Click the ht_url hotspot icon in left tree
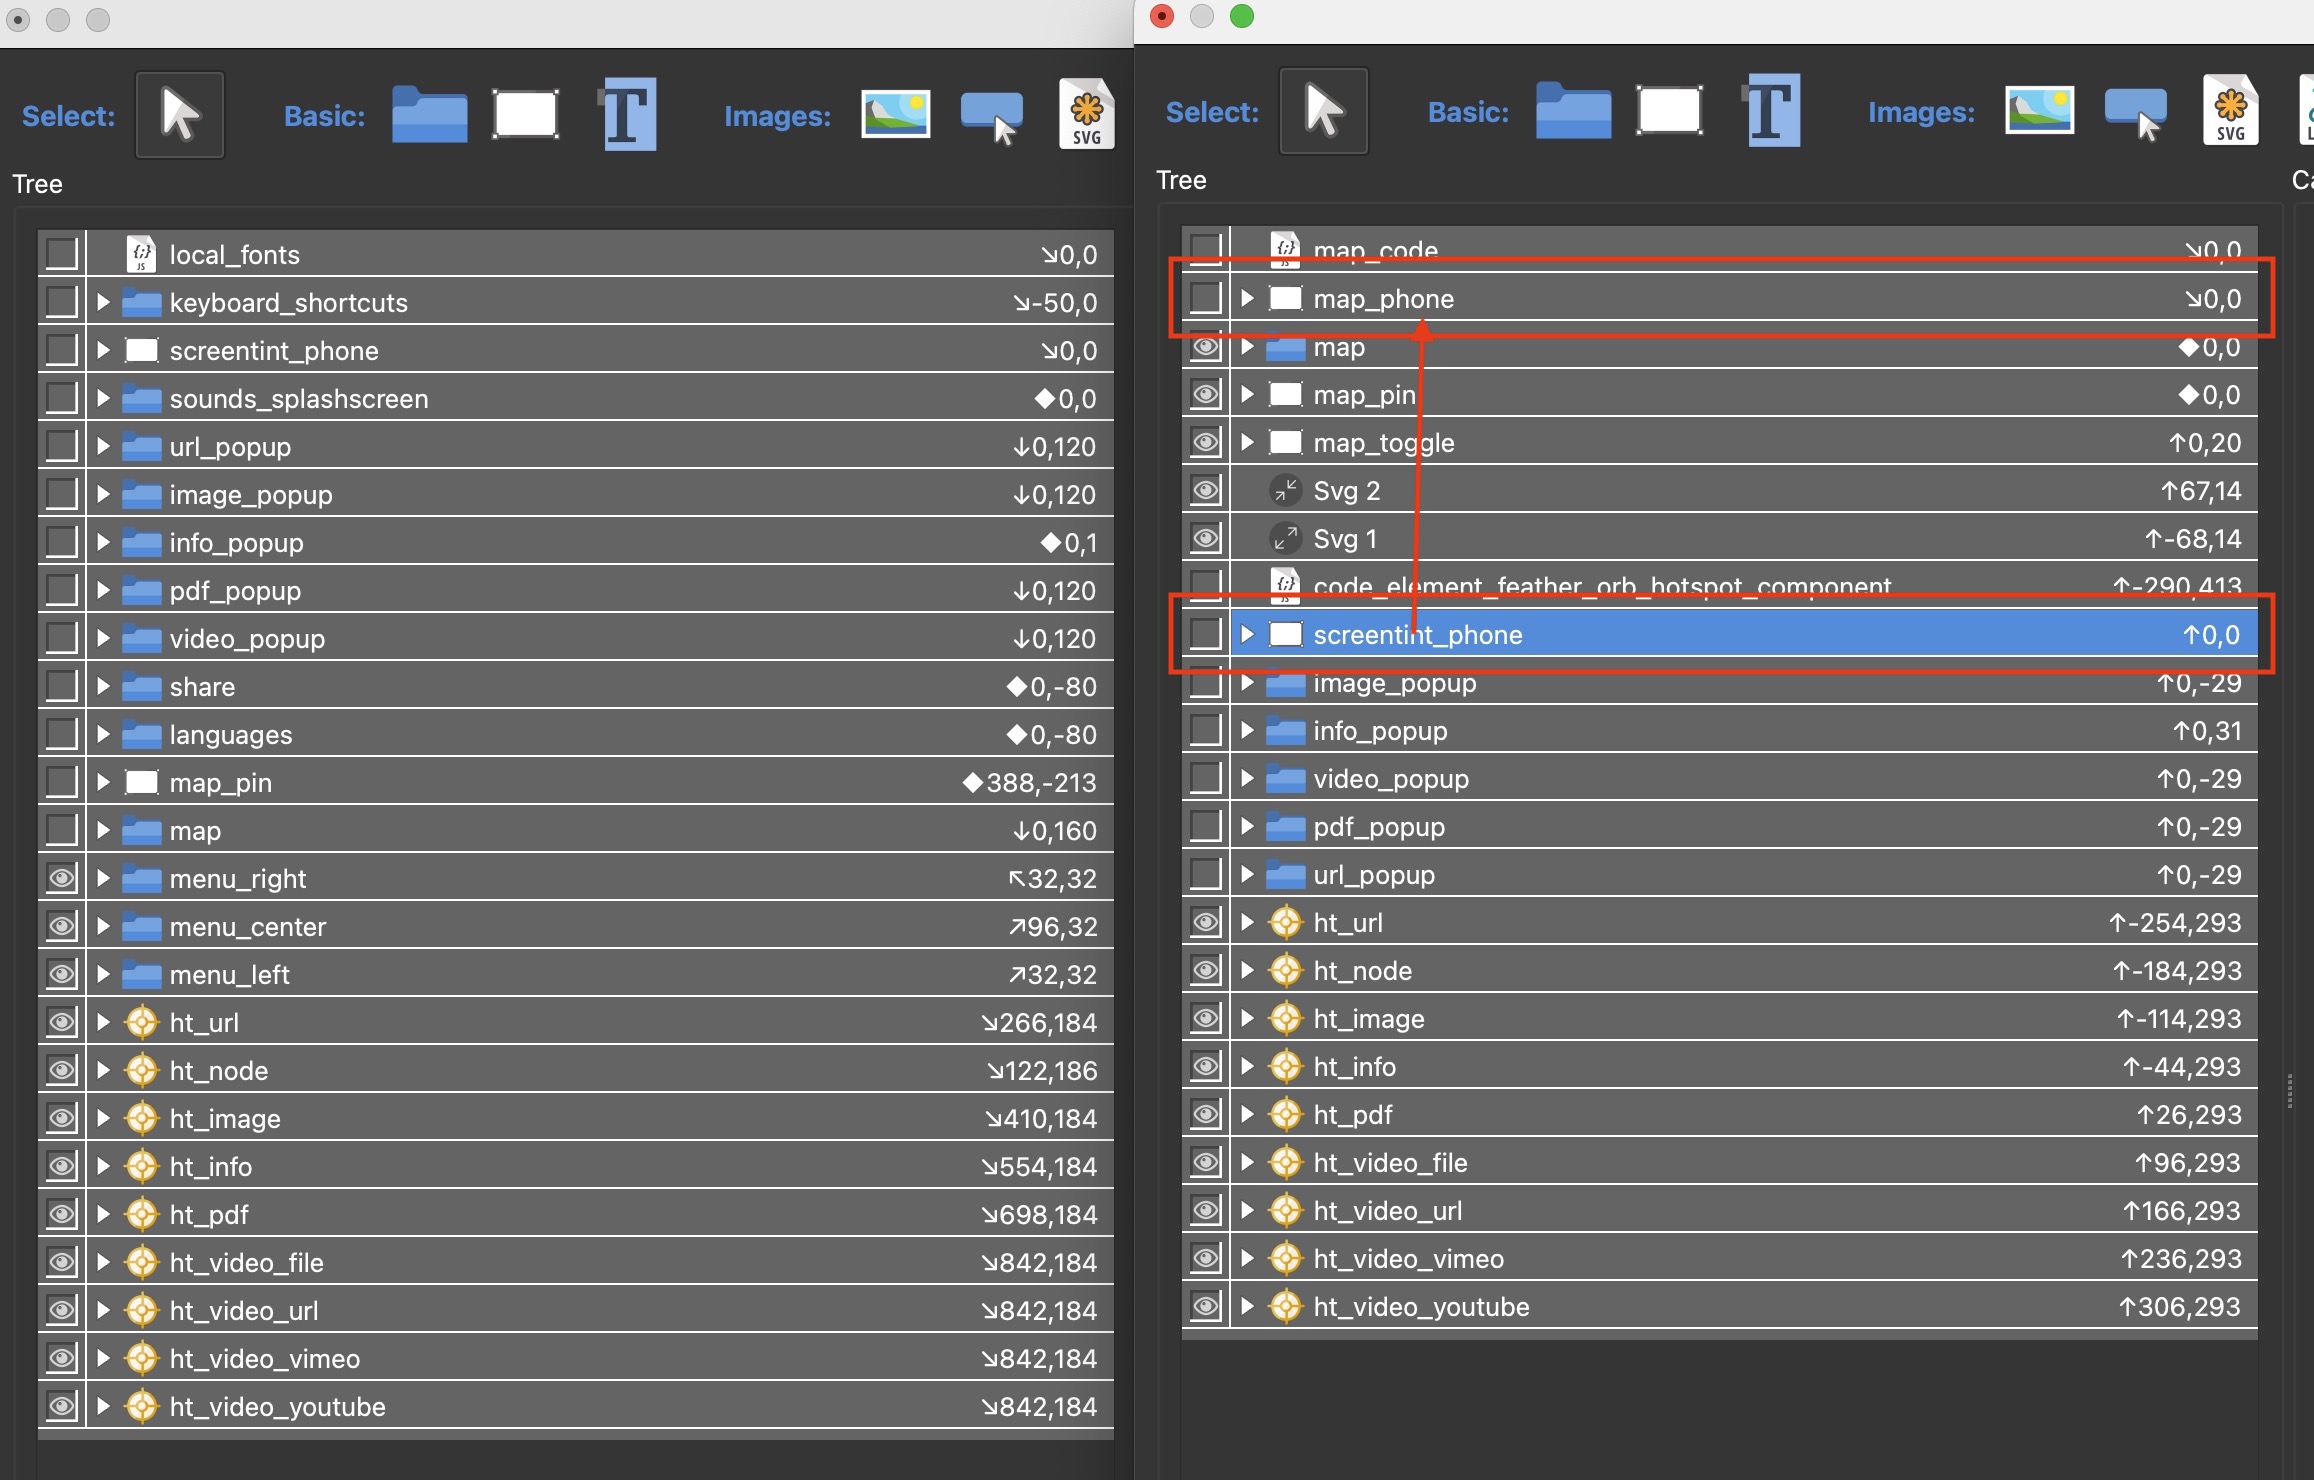 point(142,1022)
